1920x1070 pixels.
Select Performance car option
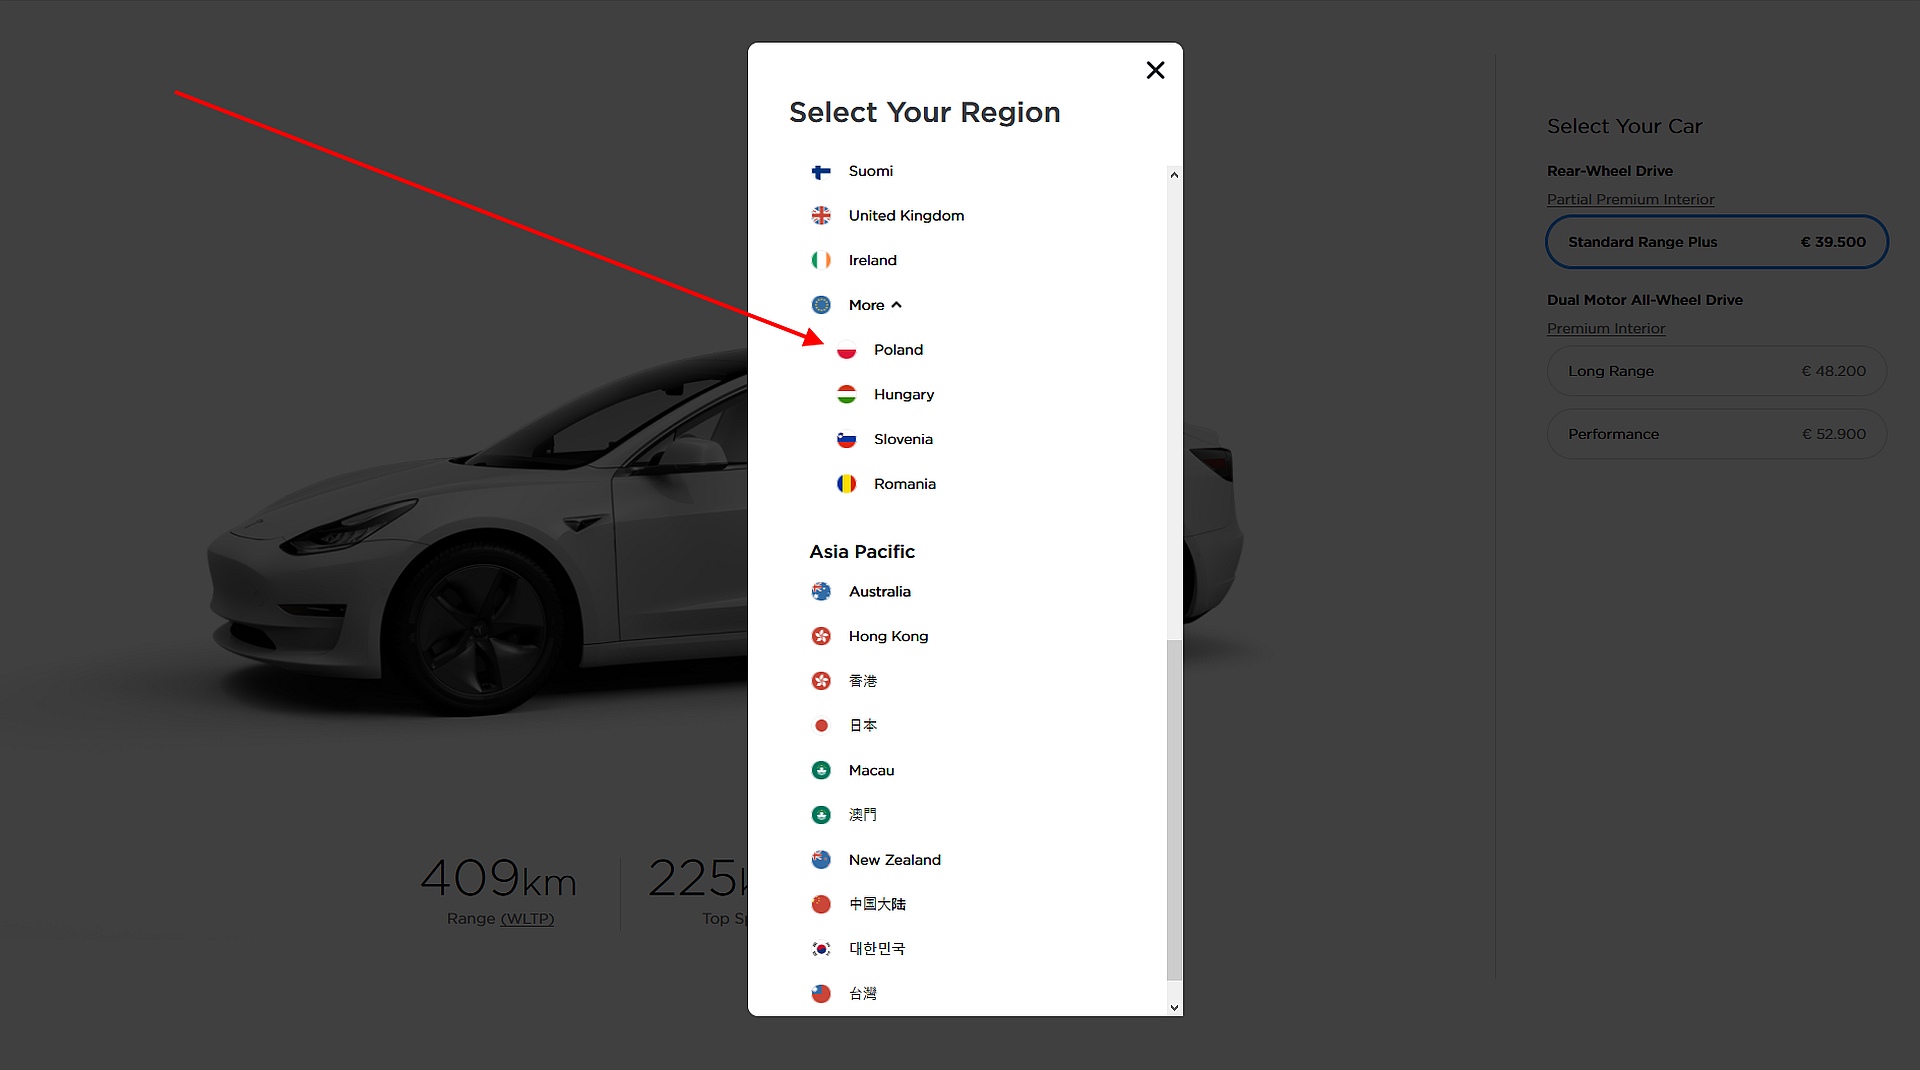(x=1716, y=434)
